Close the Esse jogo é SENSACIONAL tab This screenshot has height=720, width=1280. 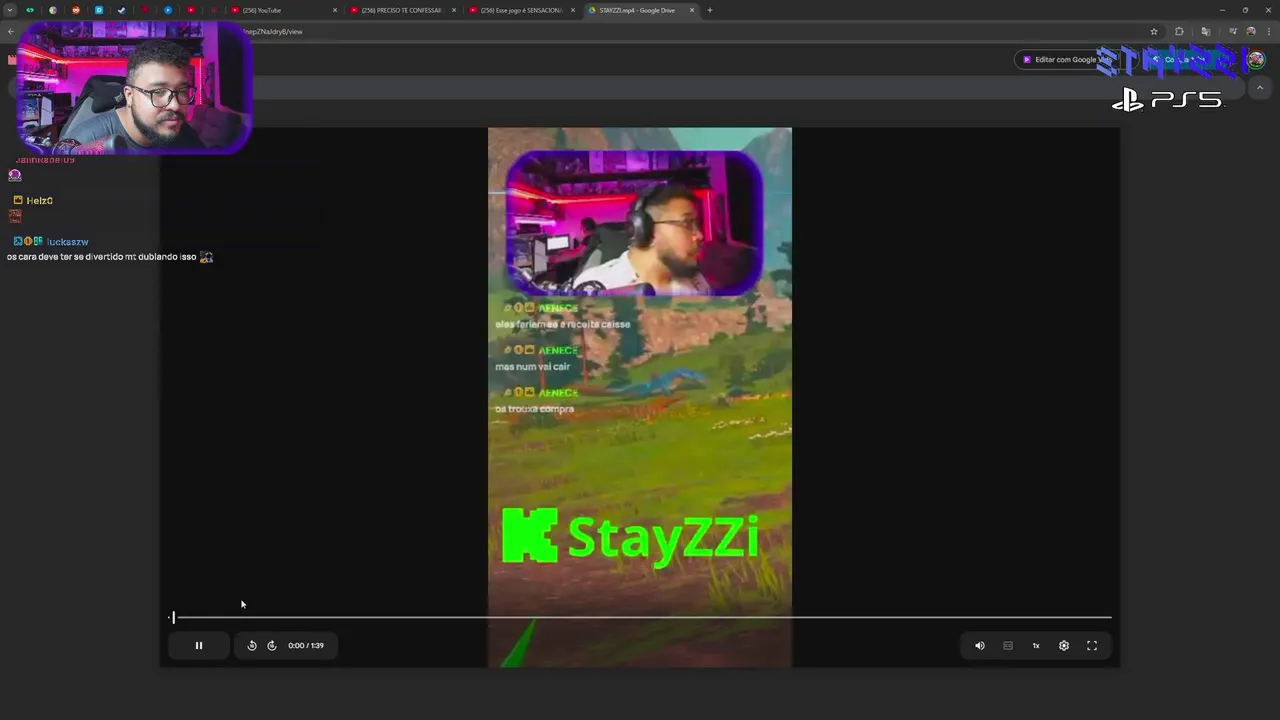coord(573,10)
